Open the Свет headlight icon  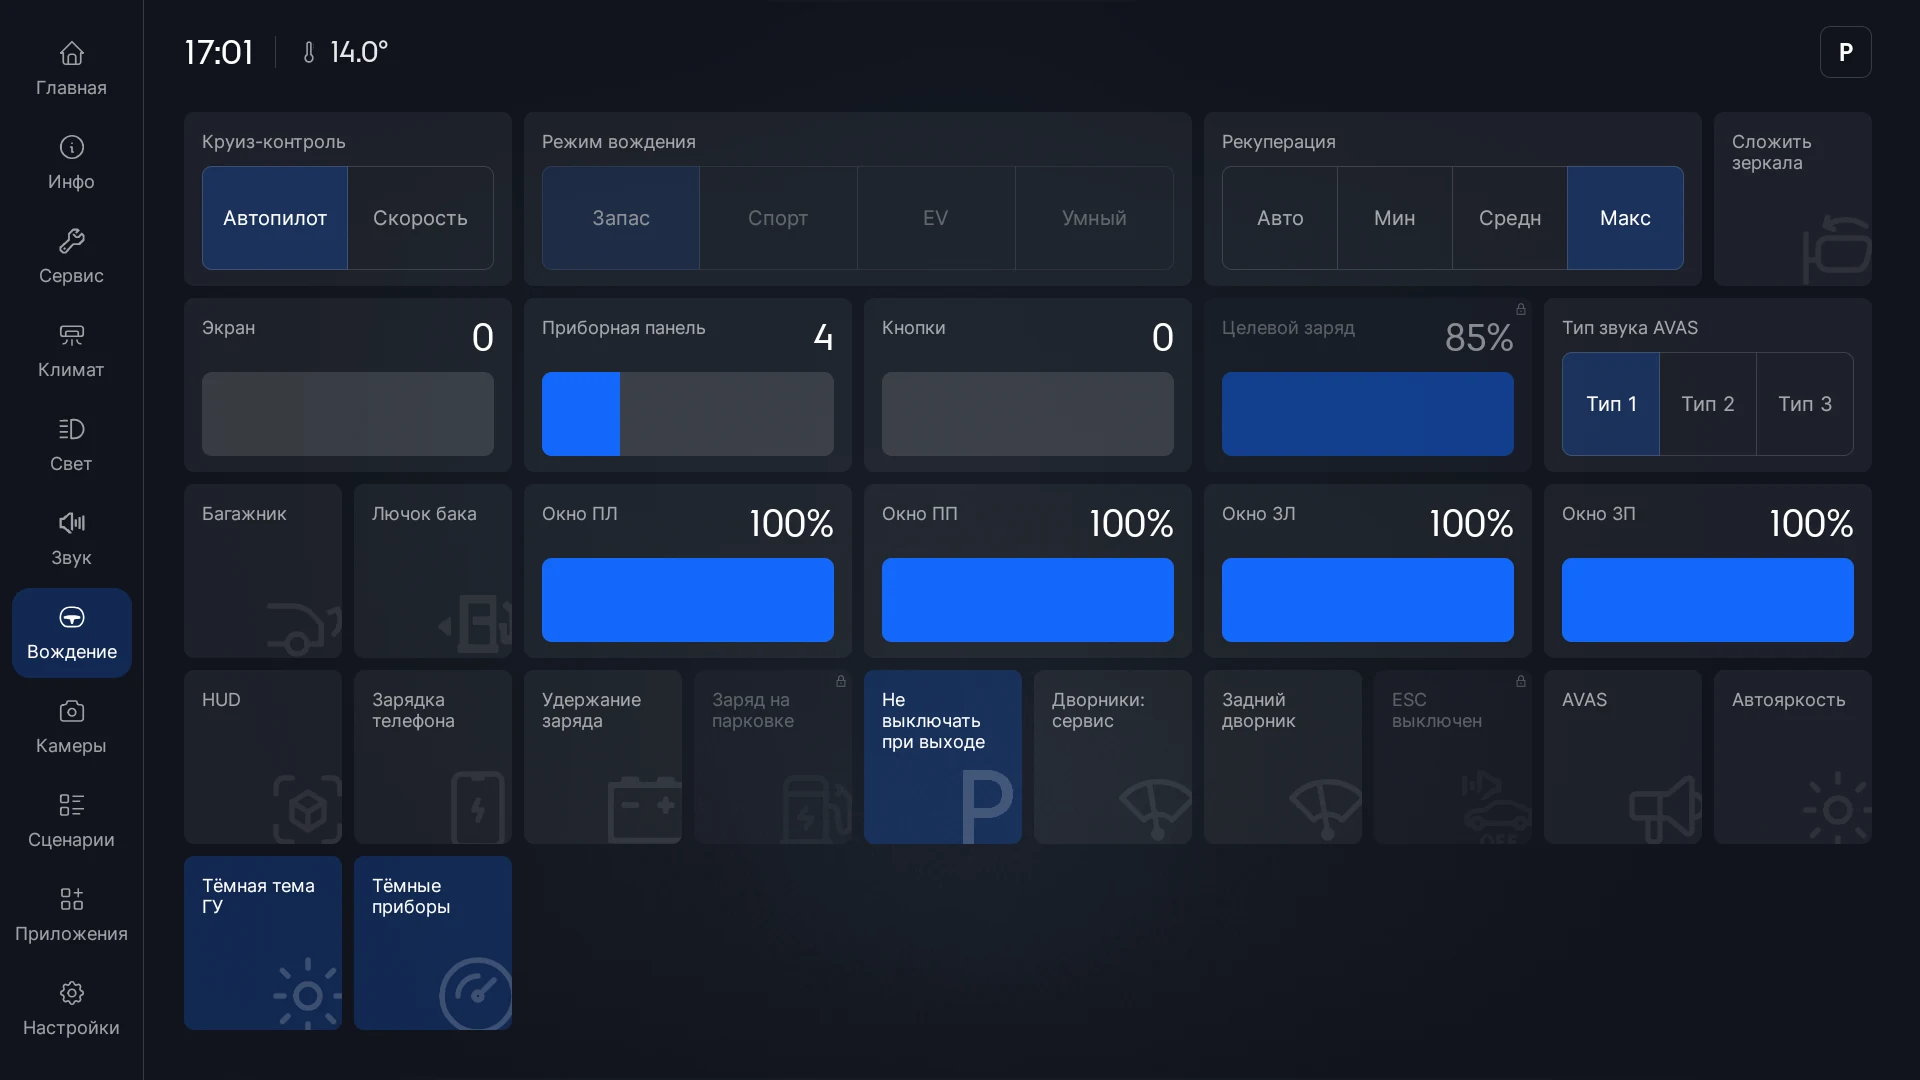pyautogui.click(x=71, y=429)
